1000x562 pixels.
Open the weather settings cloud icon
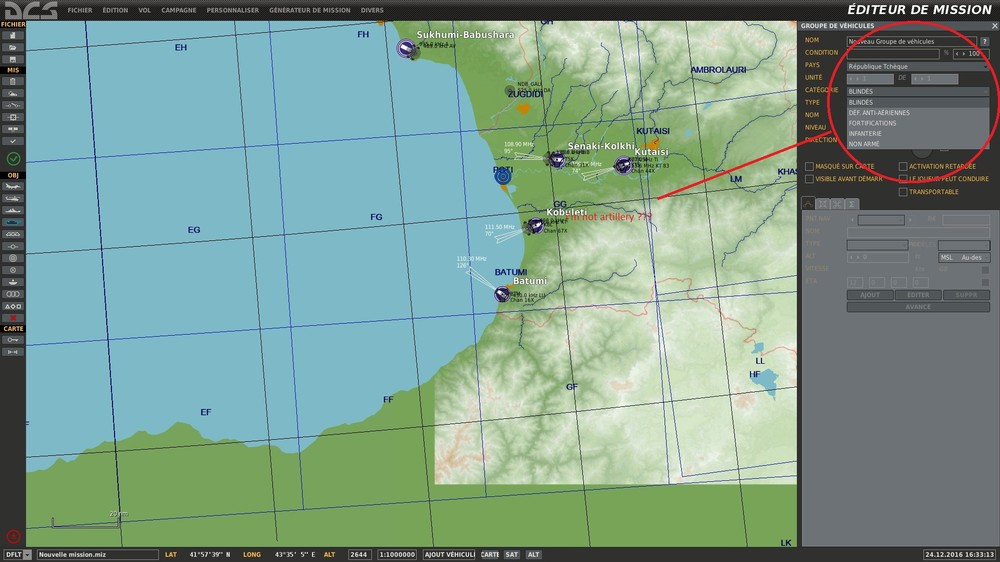click(13, 94)
